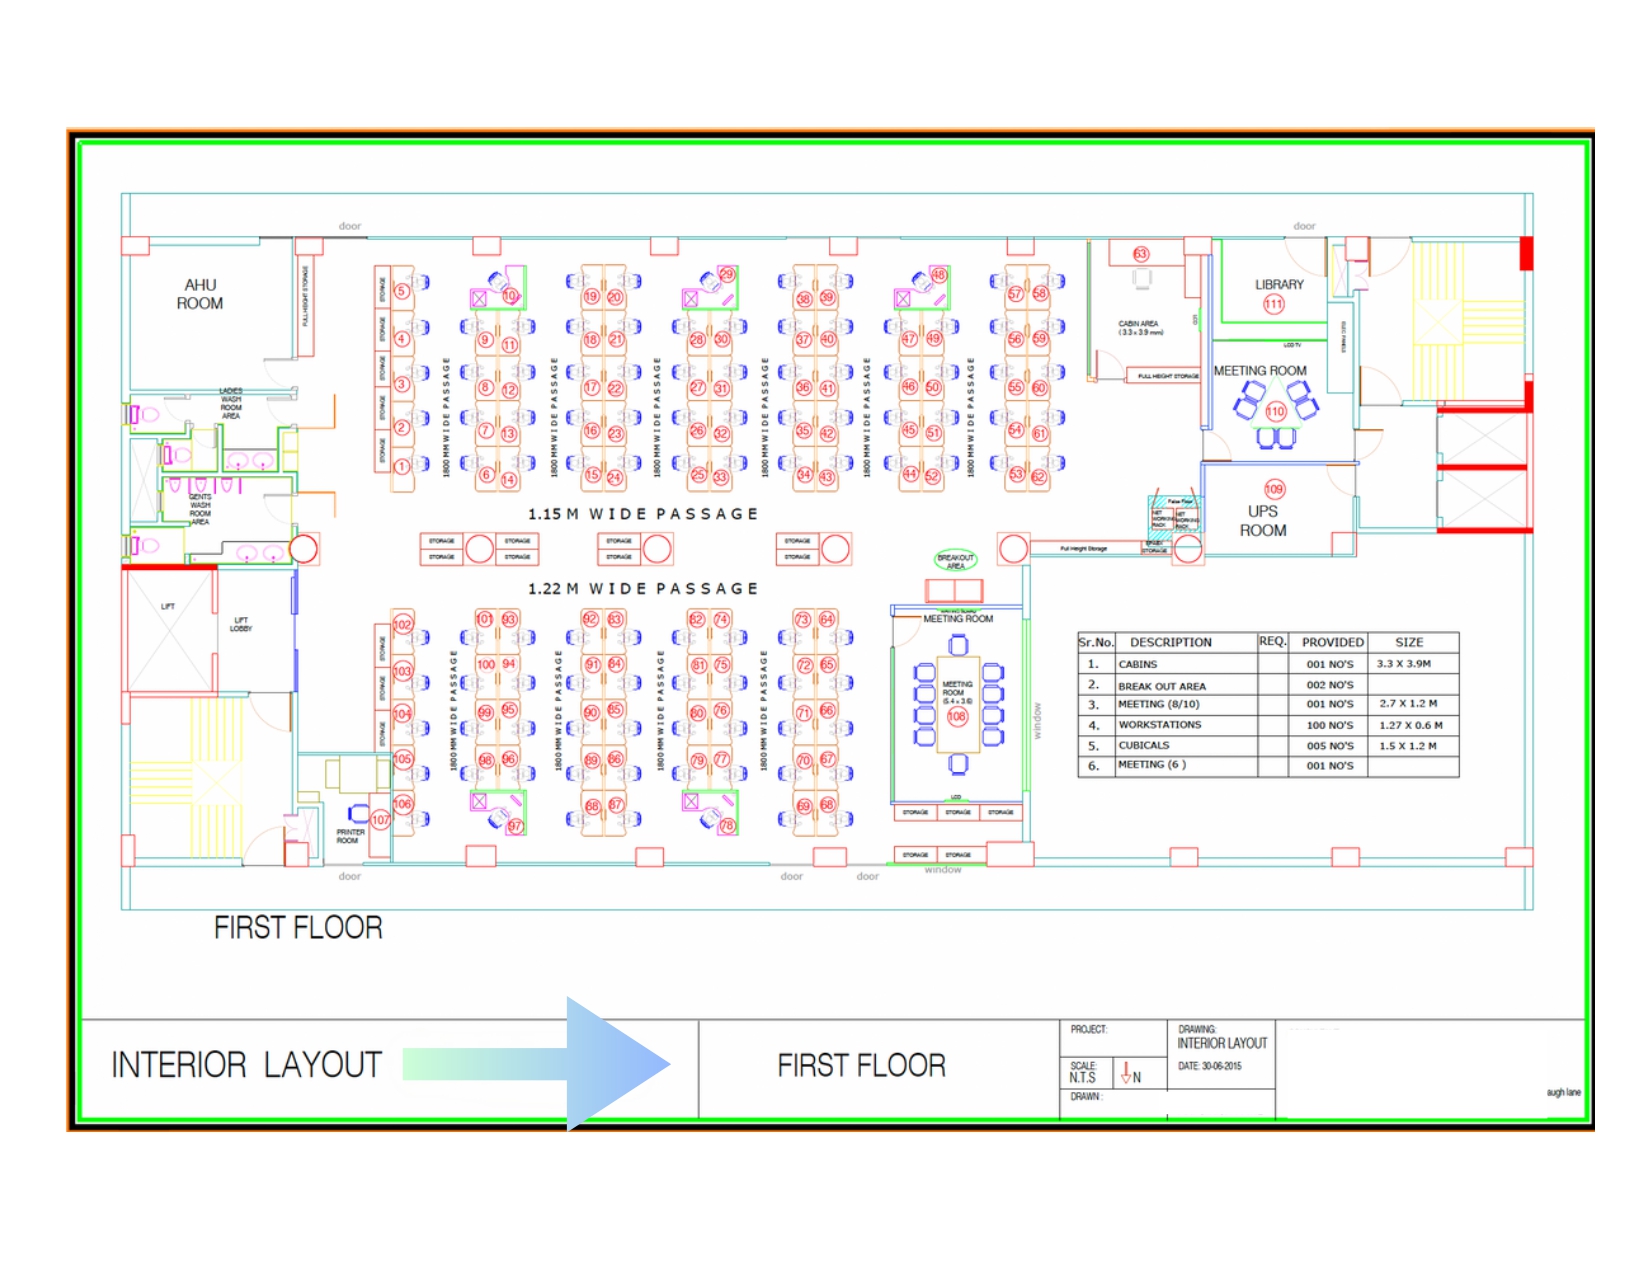
Task: Select the circled number 109 in UPS Room
Action: coord(1274,489)
